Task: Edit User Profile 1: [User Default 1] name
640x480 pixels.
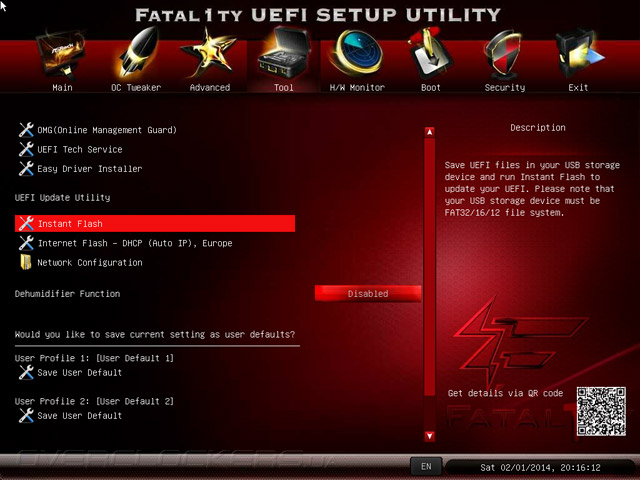Action: tap(94, 358)
